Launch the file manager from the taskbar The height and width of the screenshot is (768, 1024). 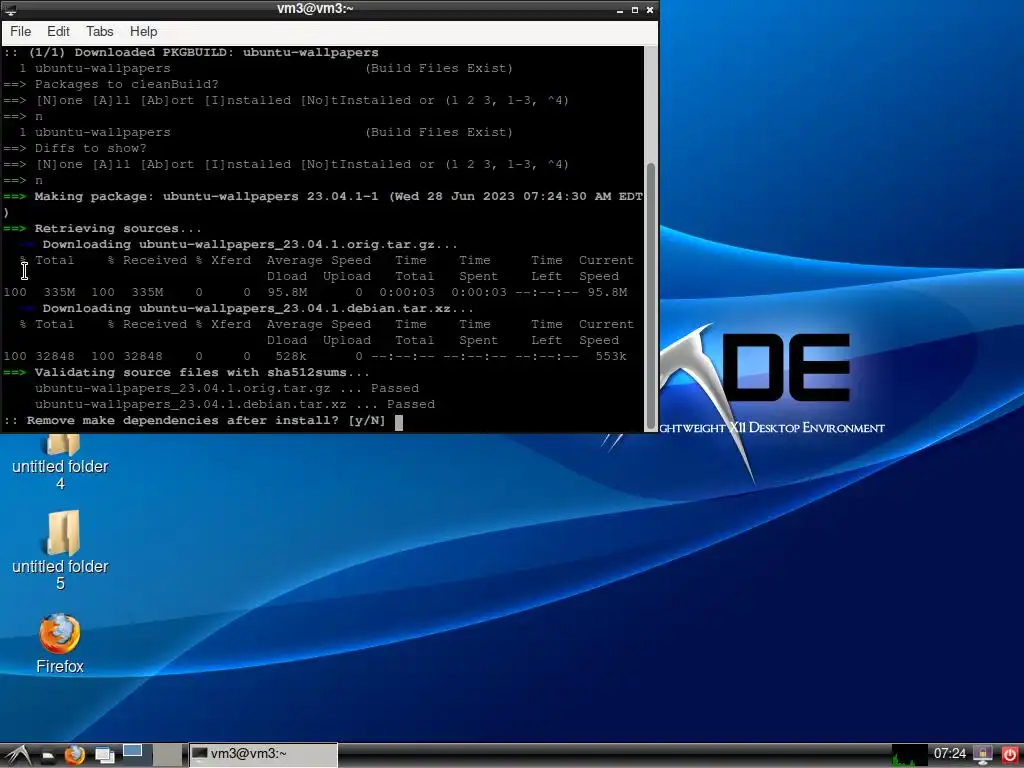[48, 756]
